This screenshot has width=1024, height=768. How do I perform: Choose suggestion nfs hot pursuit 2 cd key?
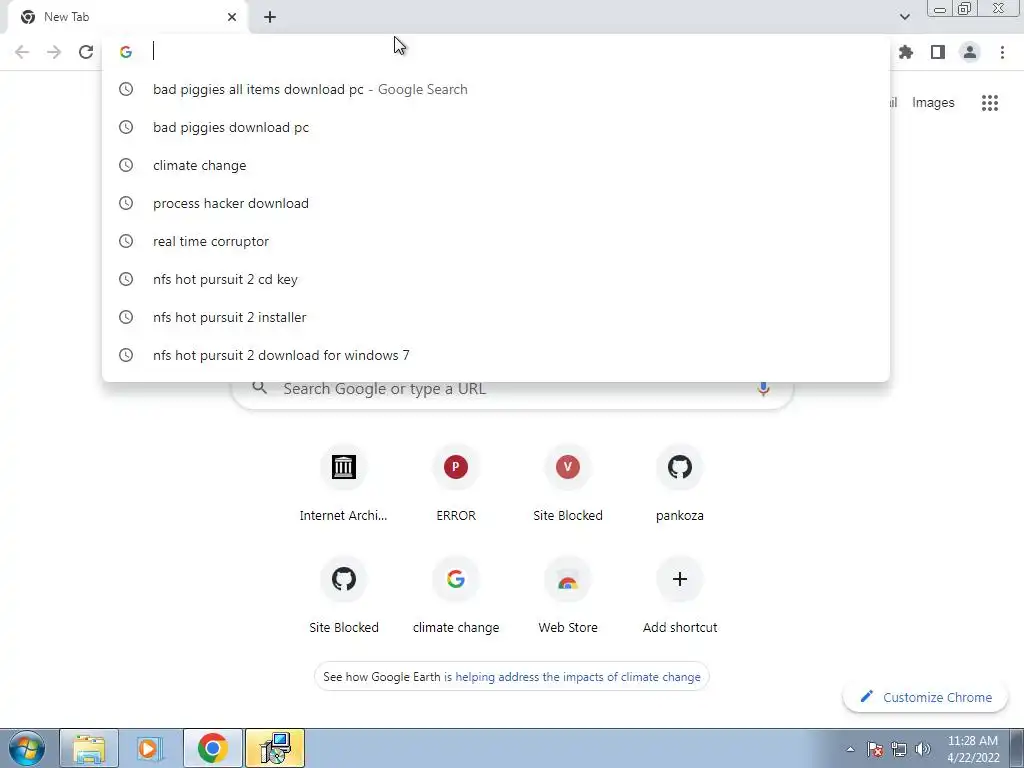(x=496, y=279)
